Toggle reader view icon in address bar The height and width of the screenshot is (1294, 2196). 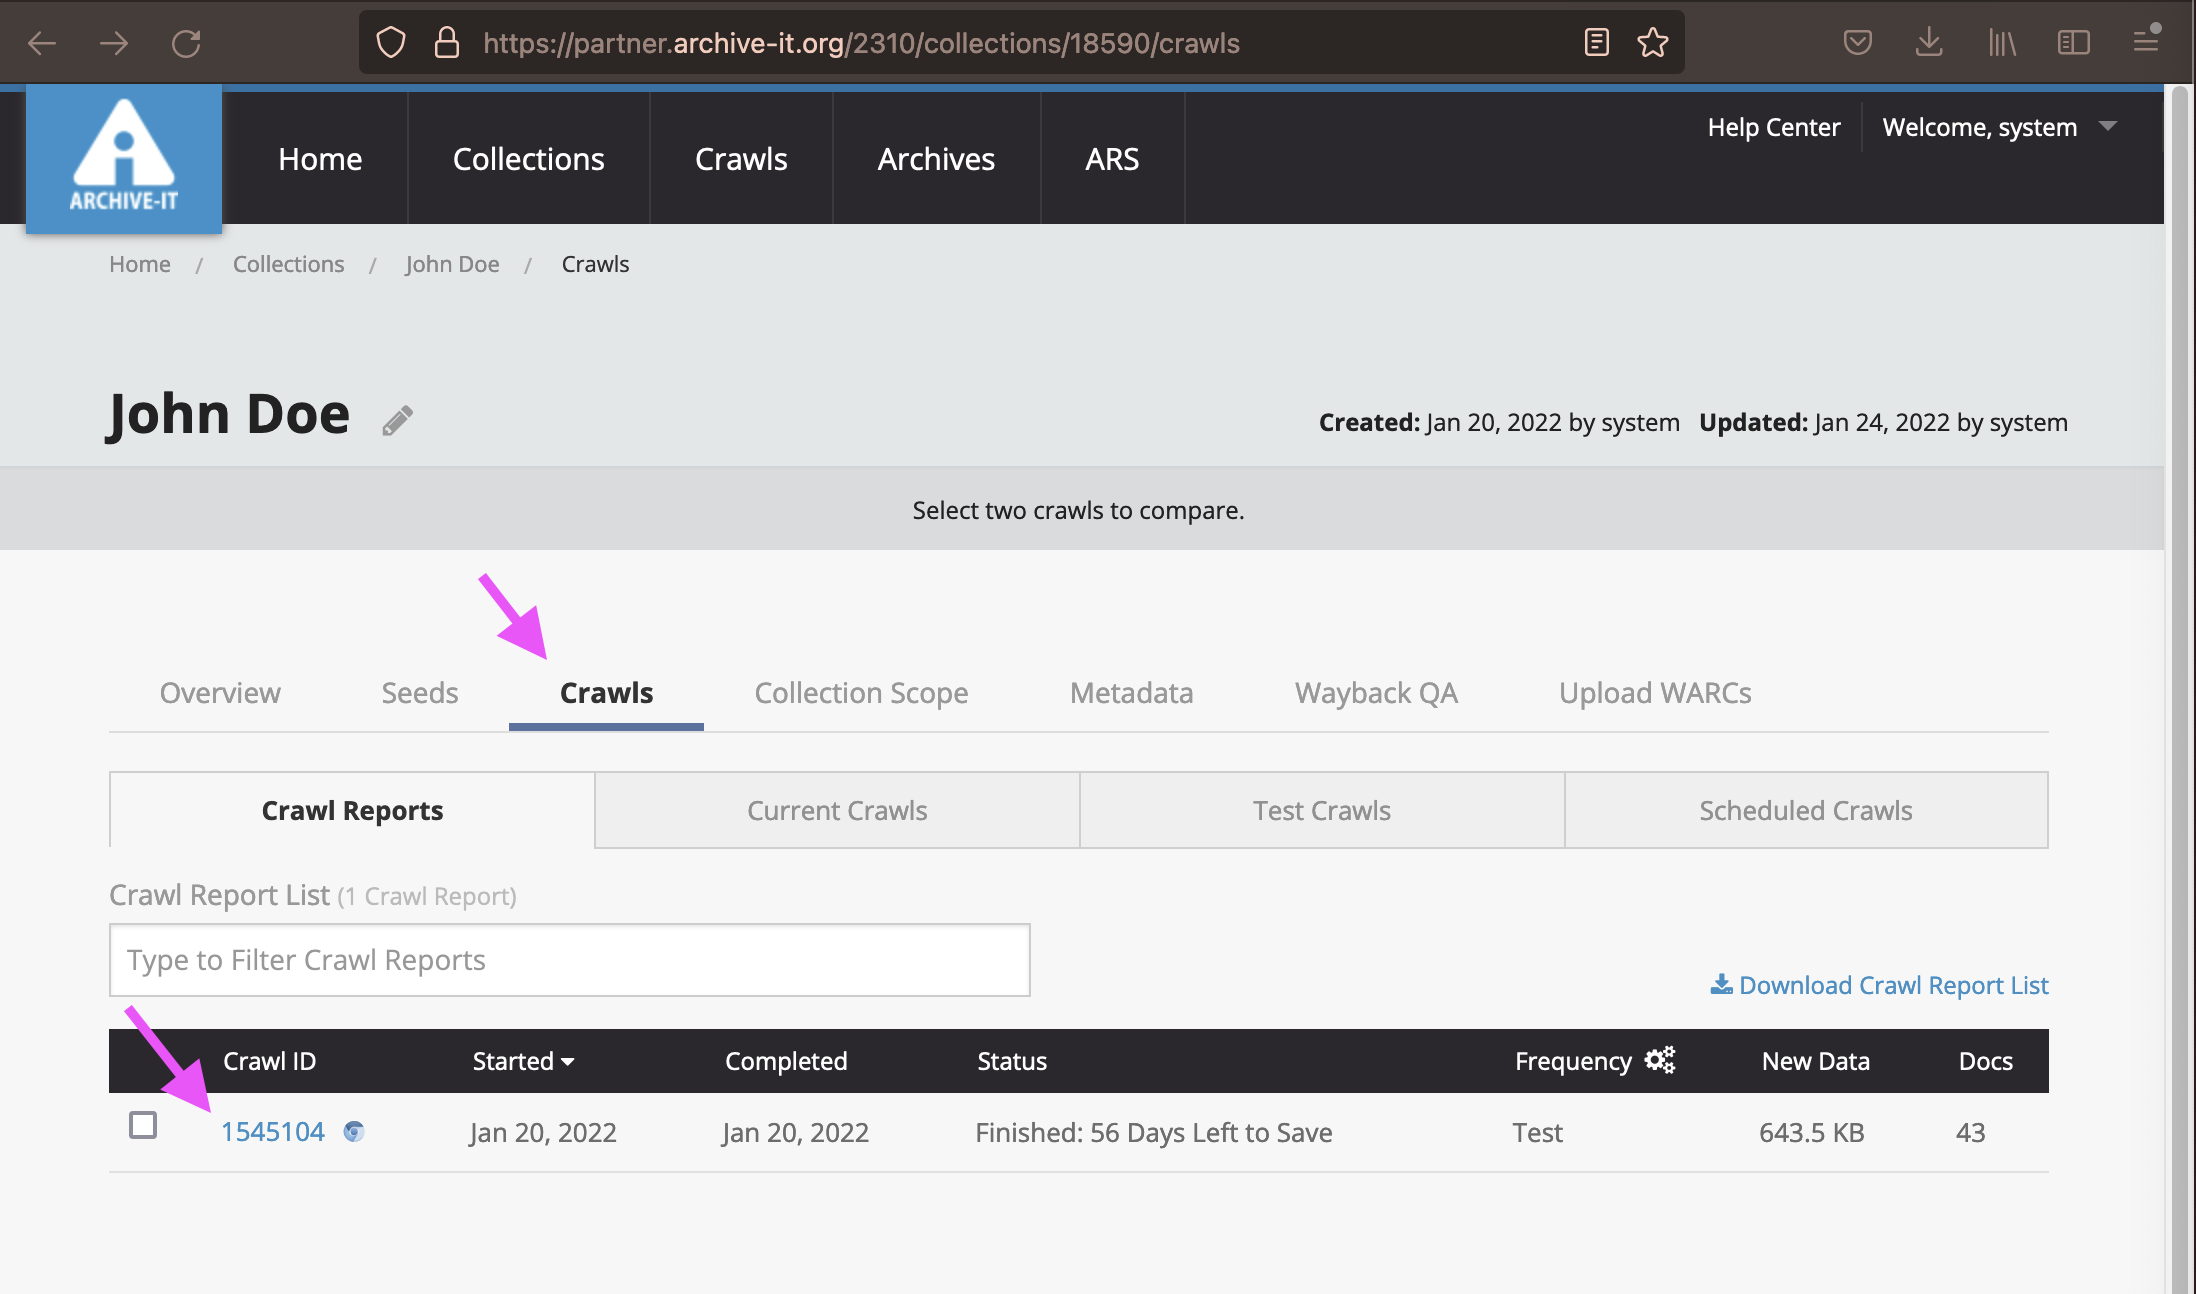tap(1596, 43)
